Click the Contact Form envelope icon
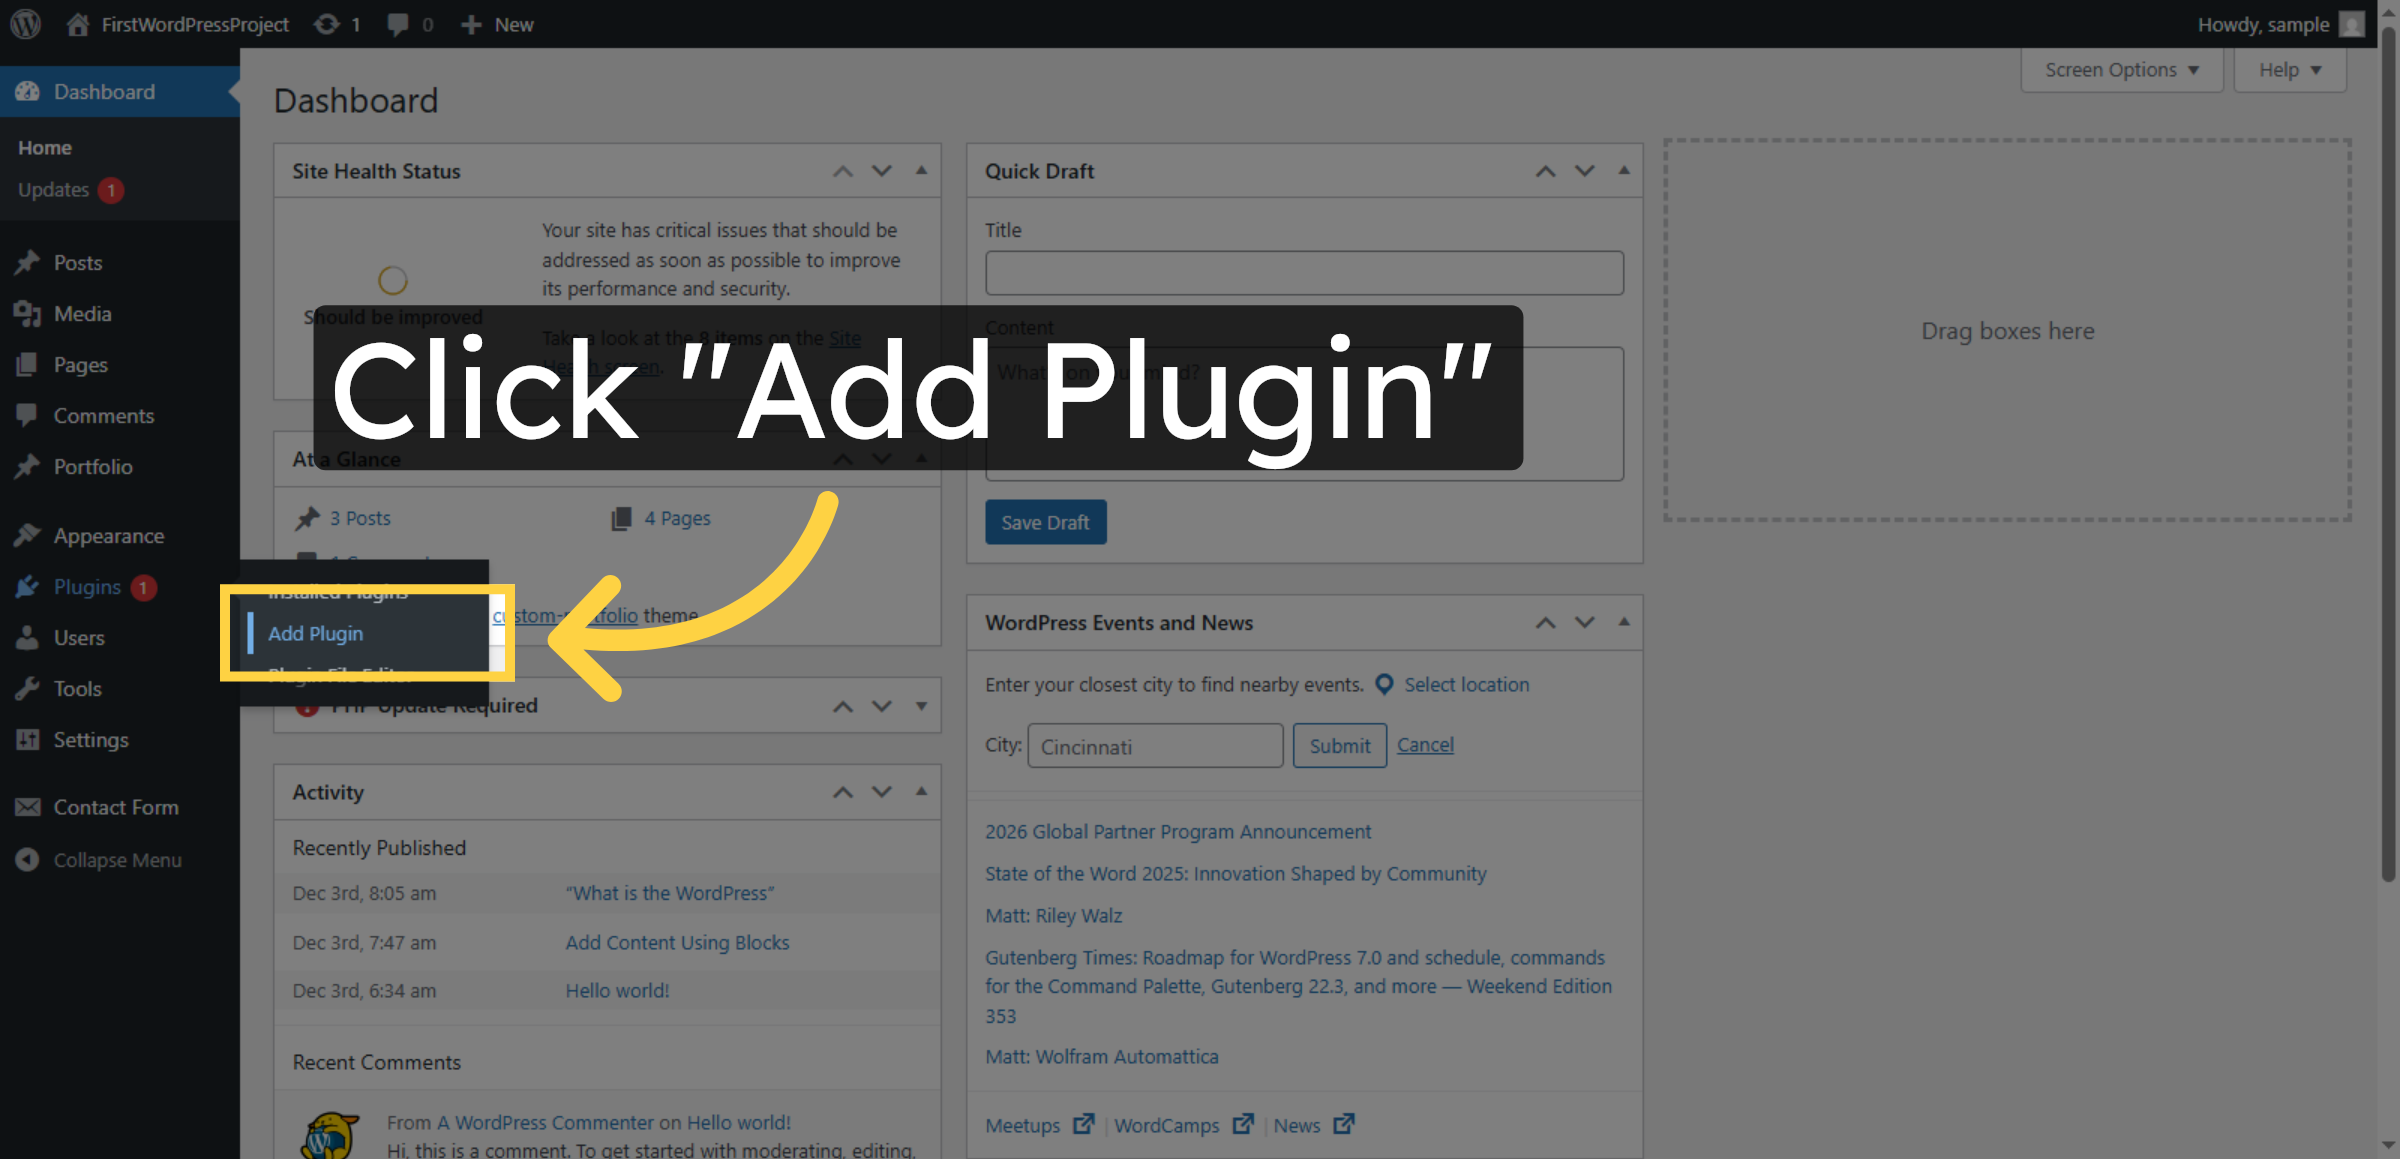 pyautogui.click(x=28, y=807)
